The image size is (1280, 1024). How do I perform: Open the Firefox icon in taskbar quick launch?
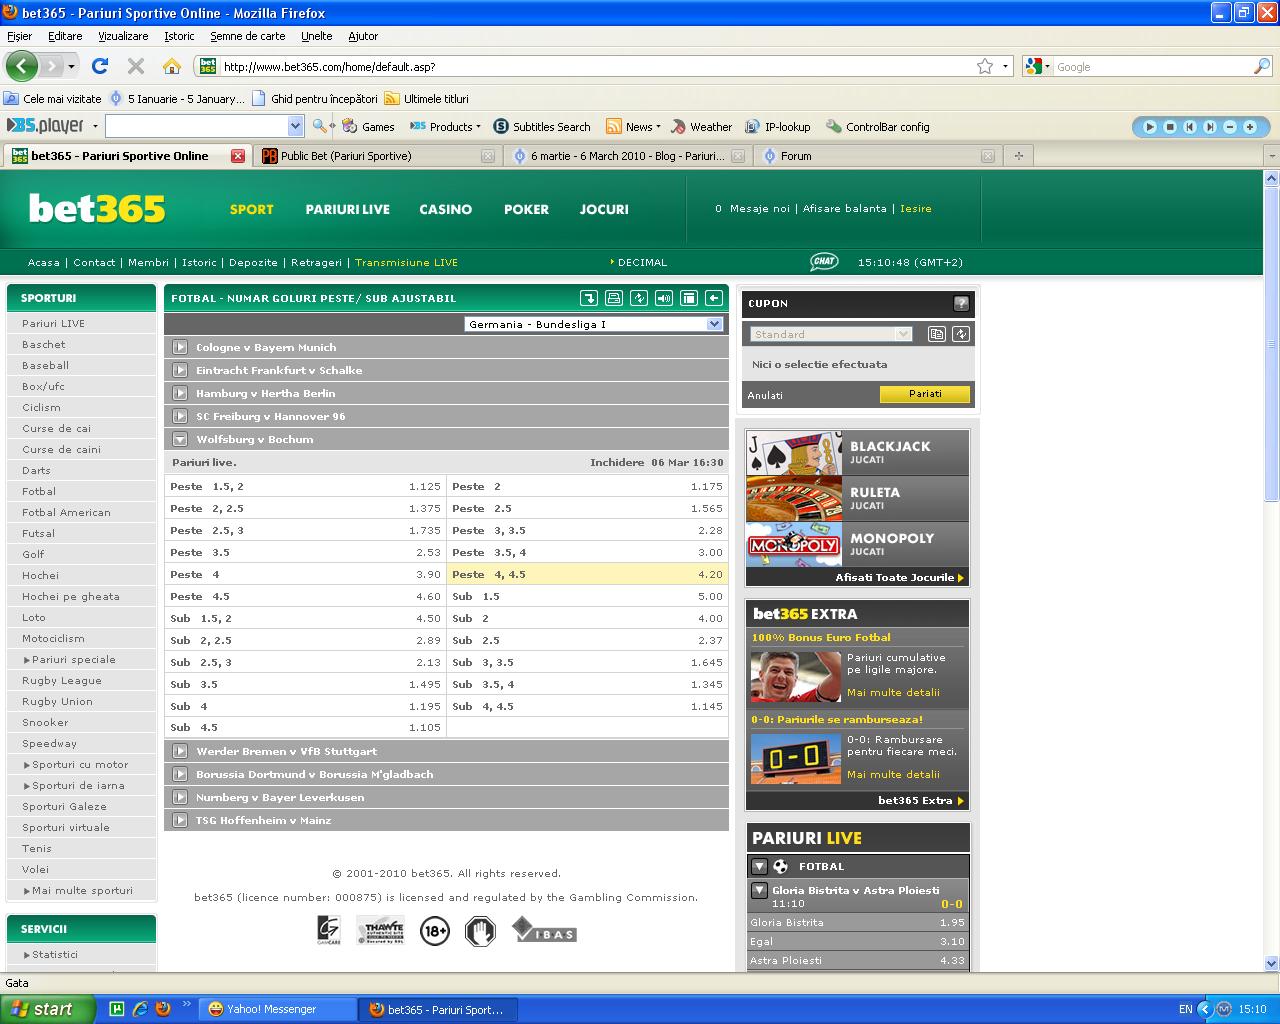pyautogui.click(x=162, y=1009)
